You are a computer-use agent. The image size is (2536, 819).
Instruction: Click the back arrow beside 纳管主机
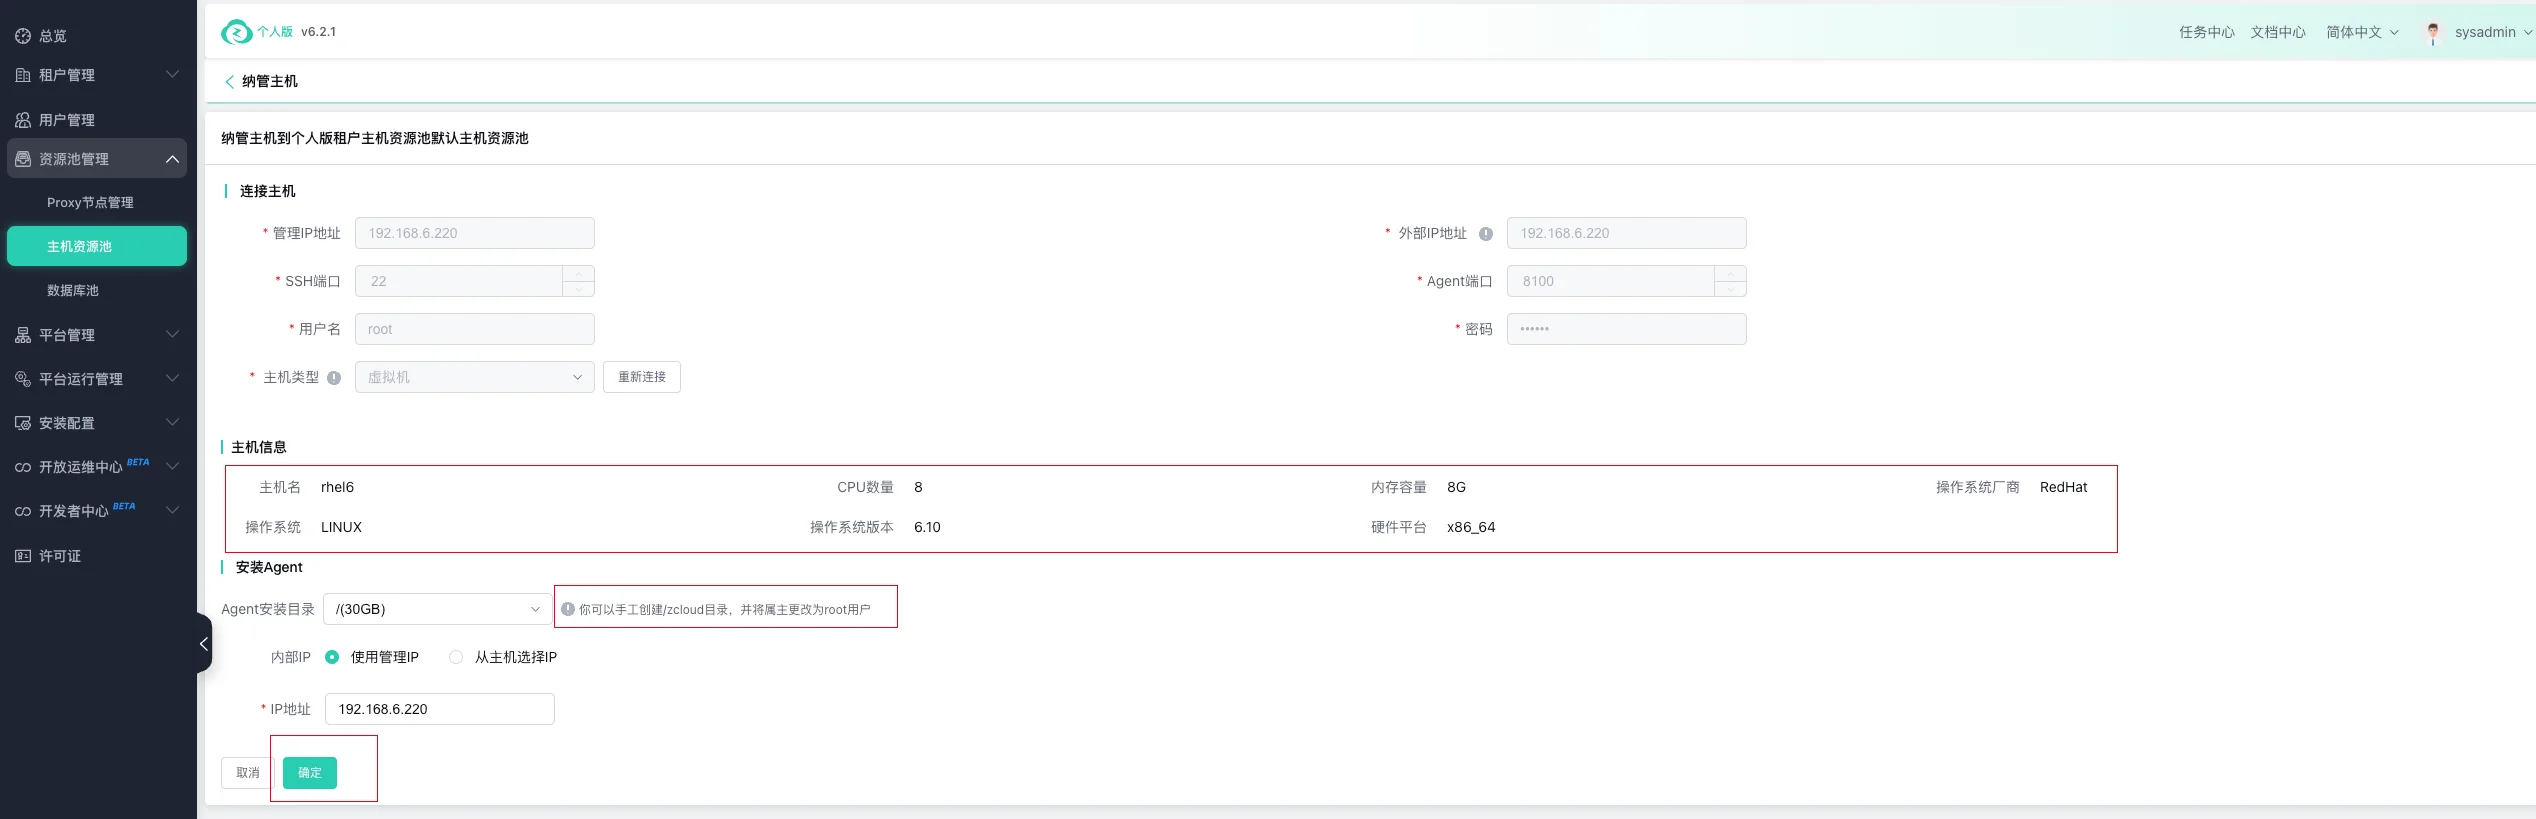(x=229, y=82)
